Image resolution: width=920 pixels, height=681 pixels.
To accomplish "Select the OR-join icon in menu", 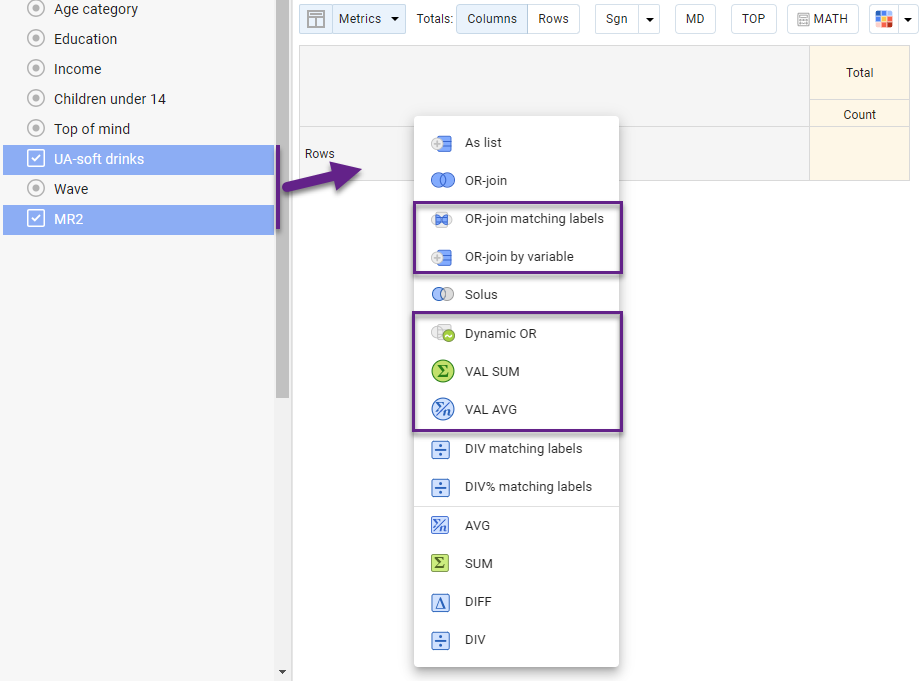I will click(x=442, y=181).
